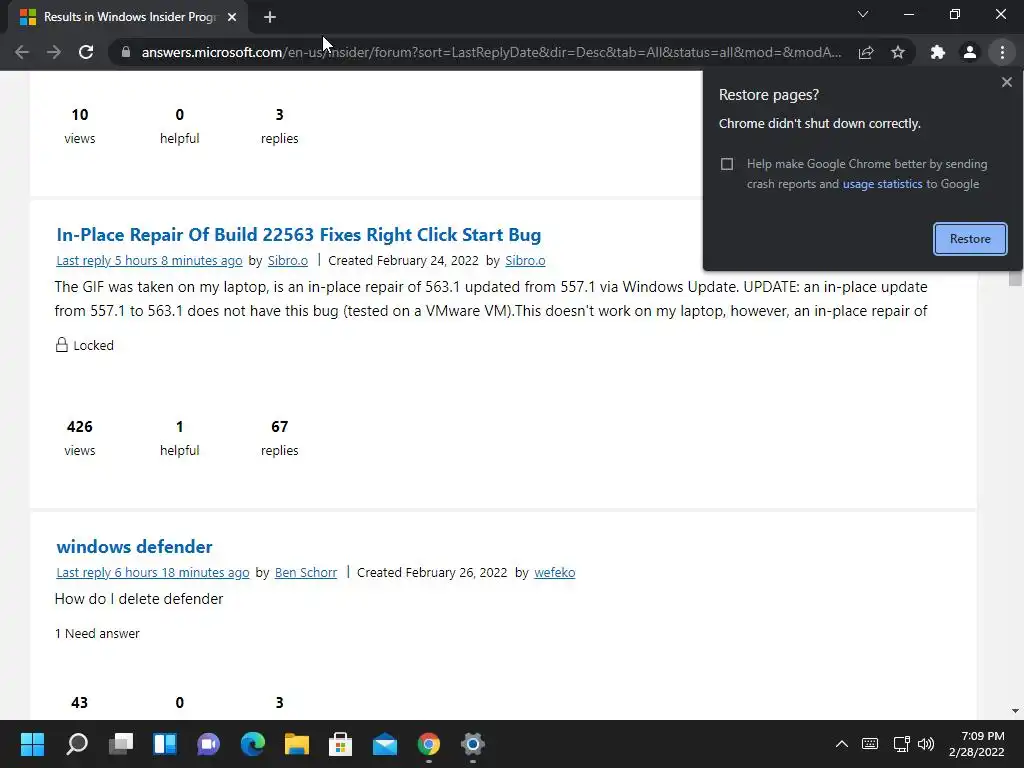
Task: Open taskbar Search
Action: [76, 744]
